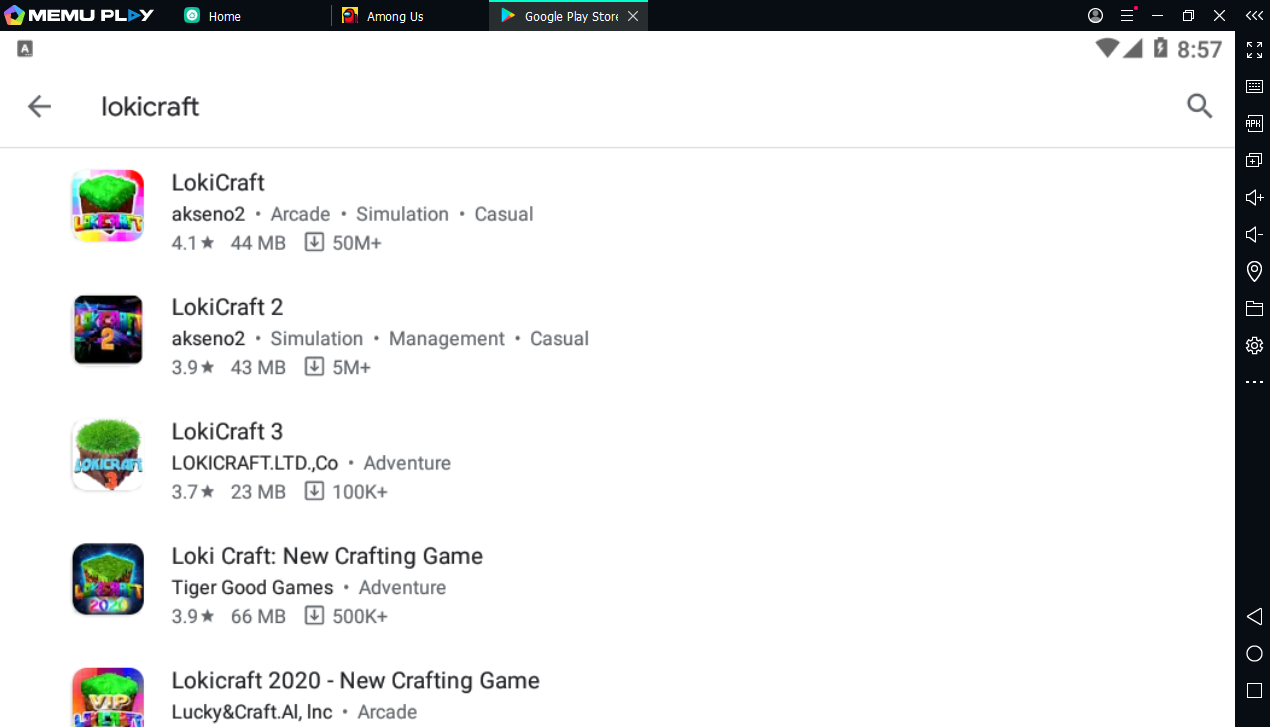Viewport: 1270px width, 727px height.
Task: Click the 4.1 star rating
Action: (x=193, y=243)
